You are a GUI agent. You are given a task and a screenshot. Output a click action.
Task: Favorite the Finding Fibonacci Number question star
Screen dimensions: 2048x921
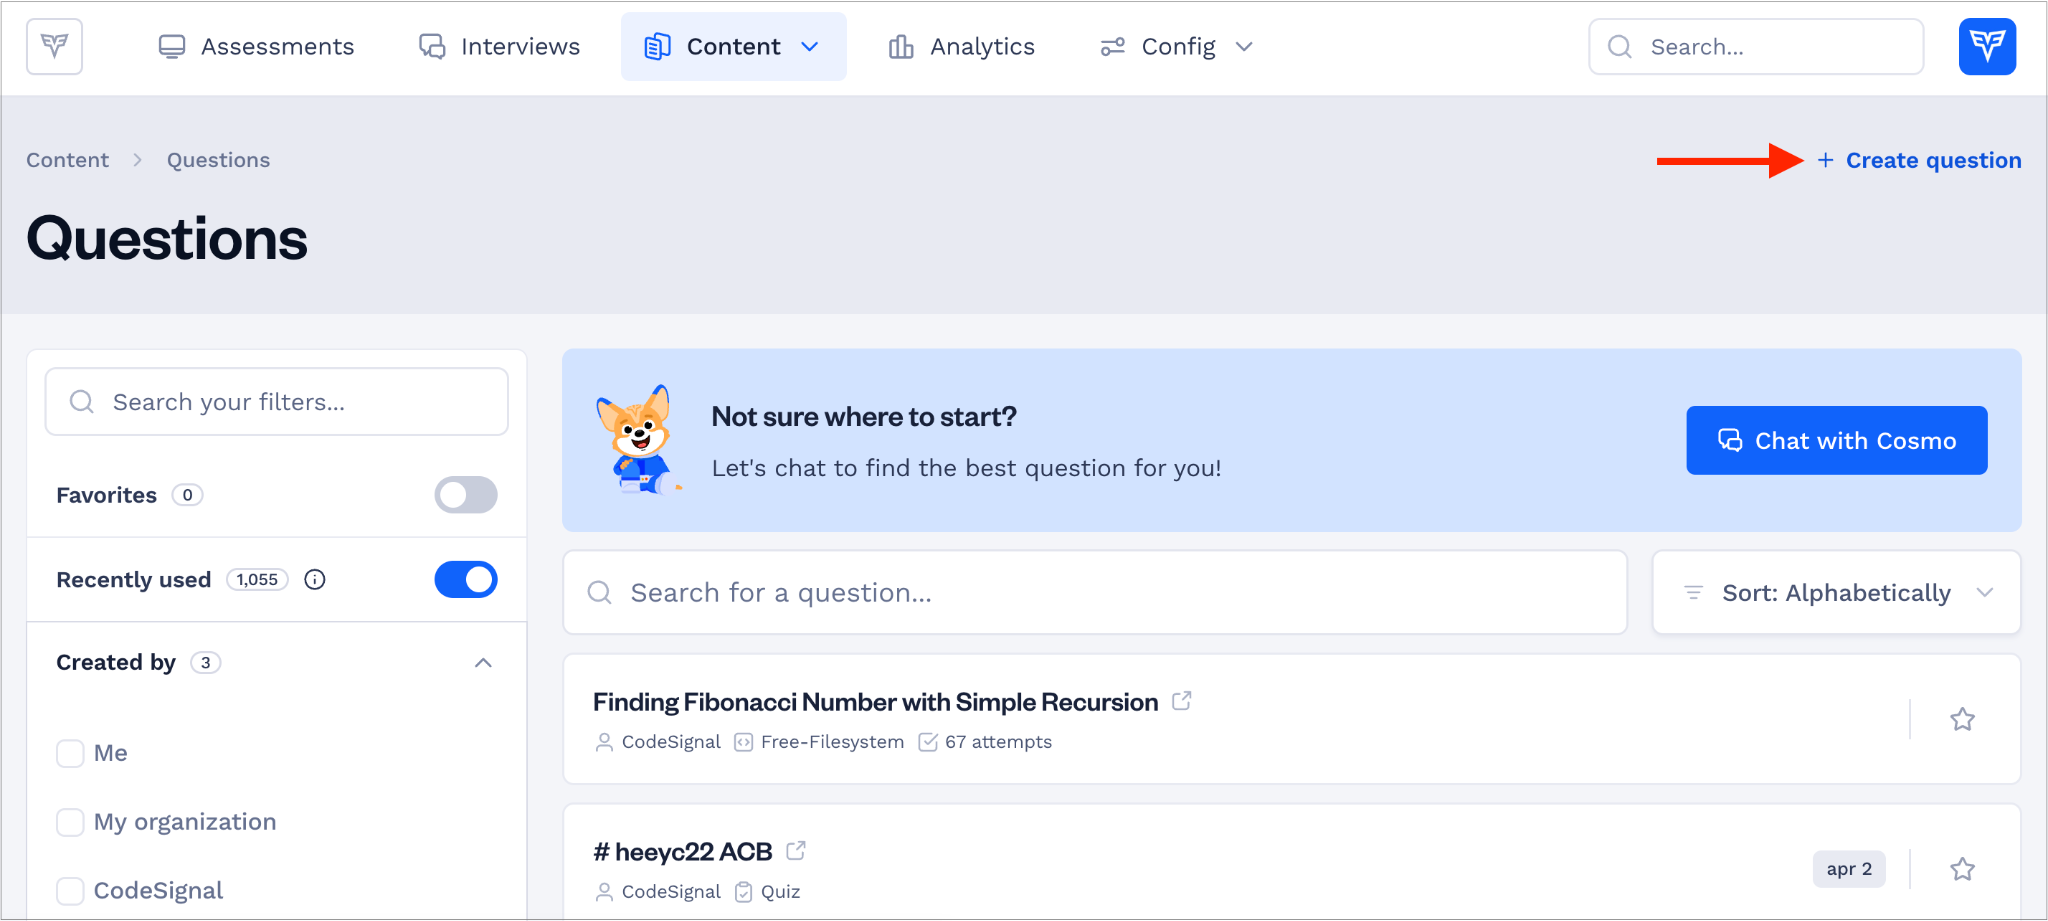point(1962,719)
